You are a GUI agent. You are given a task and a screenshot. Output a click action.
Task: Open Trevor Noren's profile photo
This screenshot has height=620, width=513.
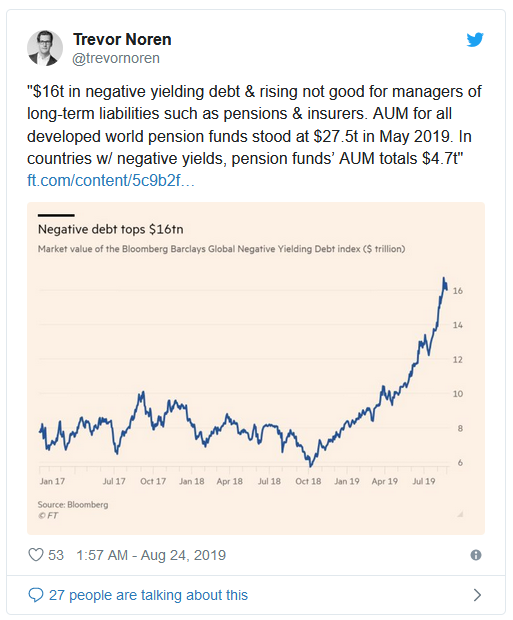(x=45, y=48)
